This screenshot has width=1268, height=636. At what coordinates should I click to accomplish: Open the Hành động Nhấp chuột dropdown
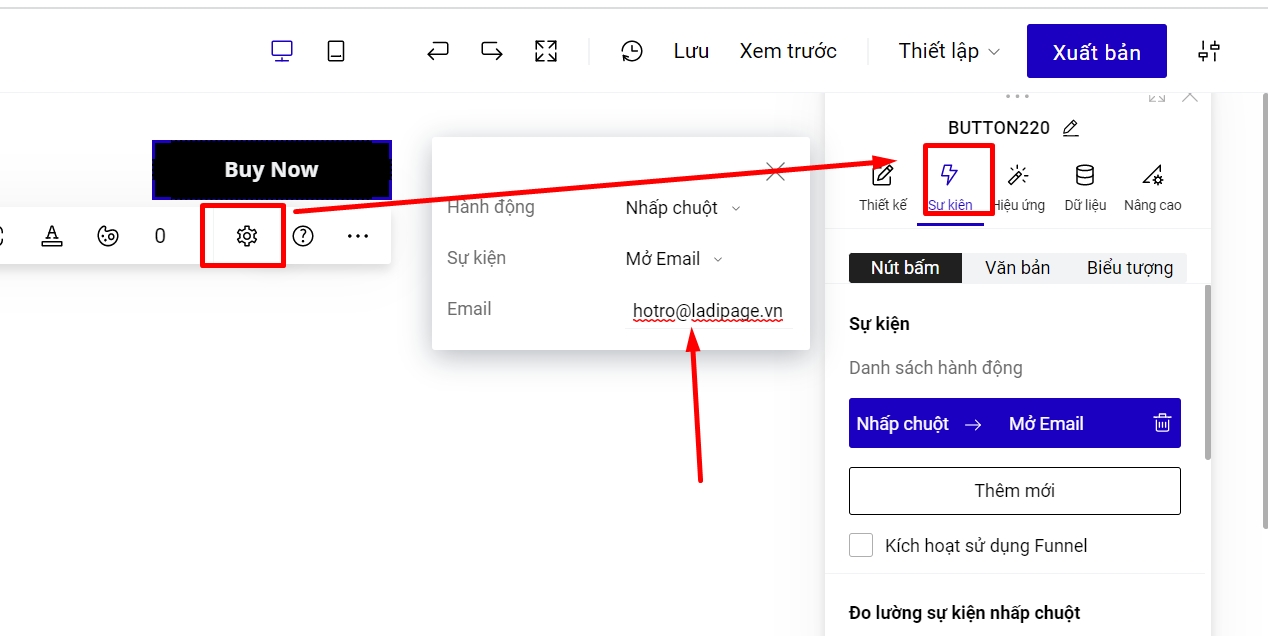683,208
